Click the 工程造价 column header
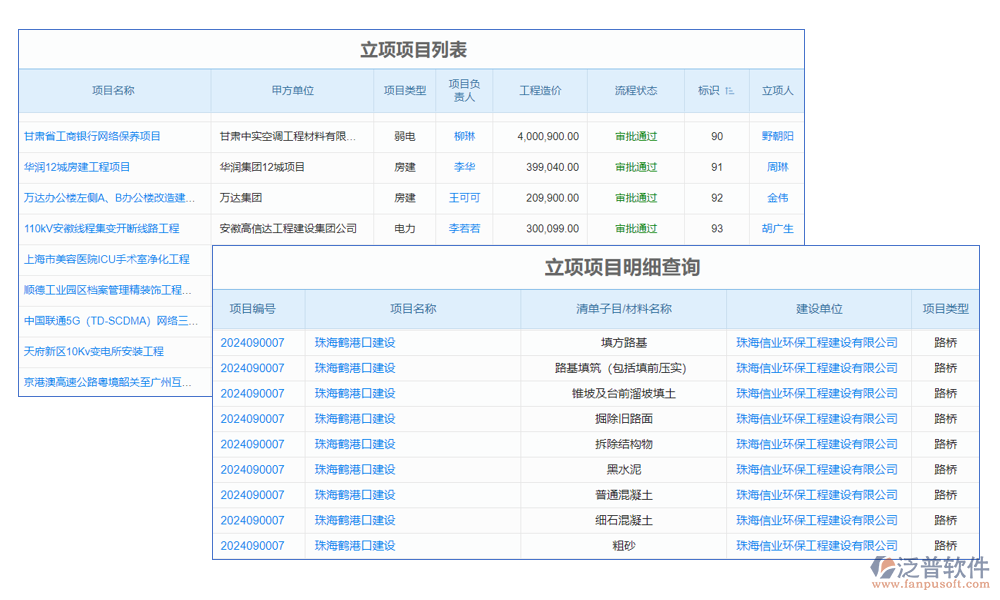The width and height of the screenshot is (1000, 600). [540, 91]
